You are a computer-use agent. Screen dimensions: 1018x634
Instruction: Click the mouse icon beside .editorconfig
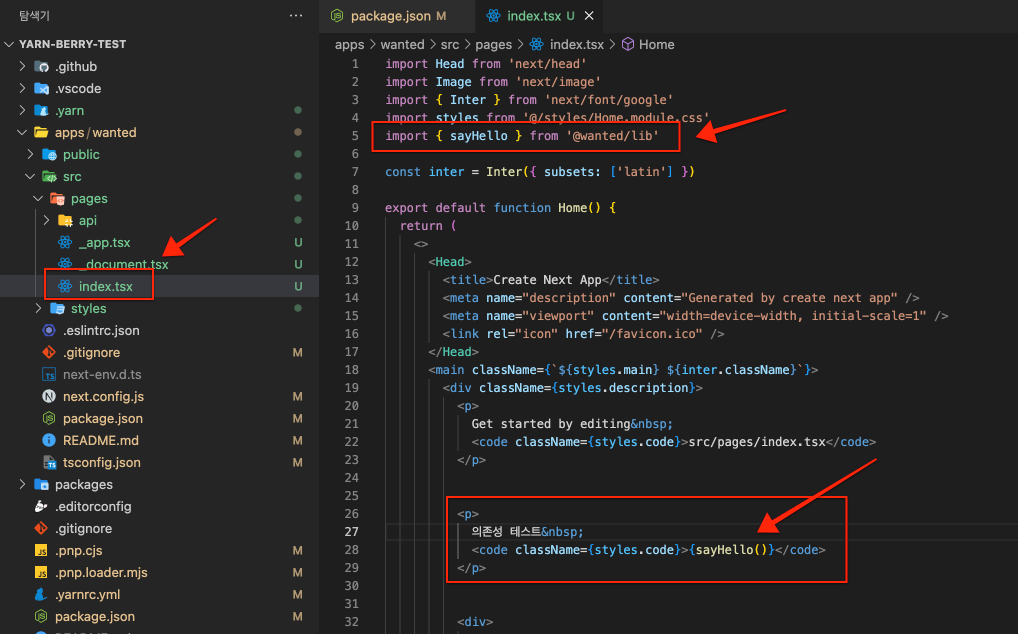[41, 506]
